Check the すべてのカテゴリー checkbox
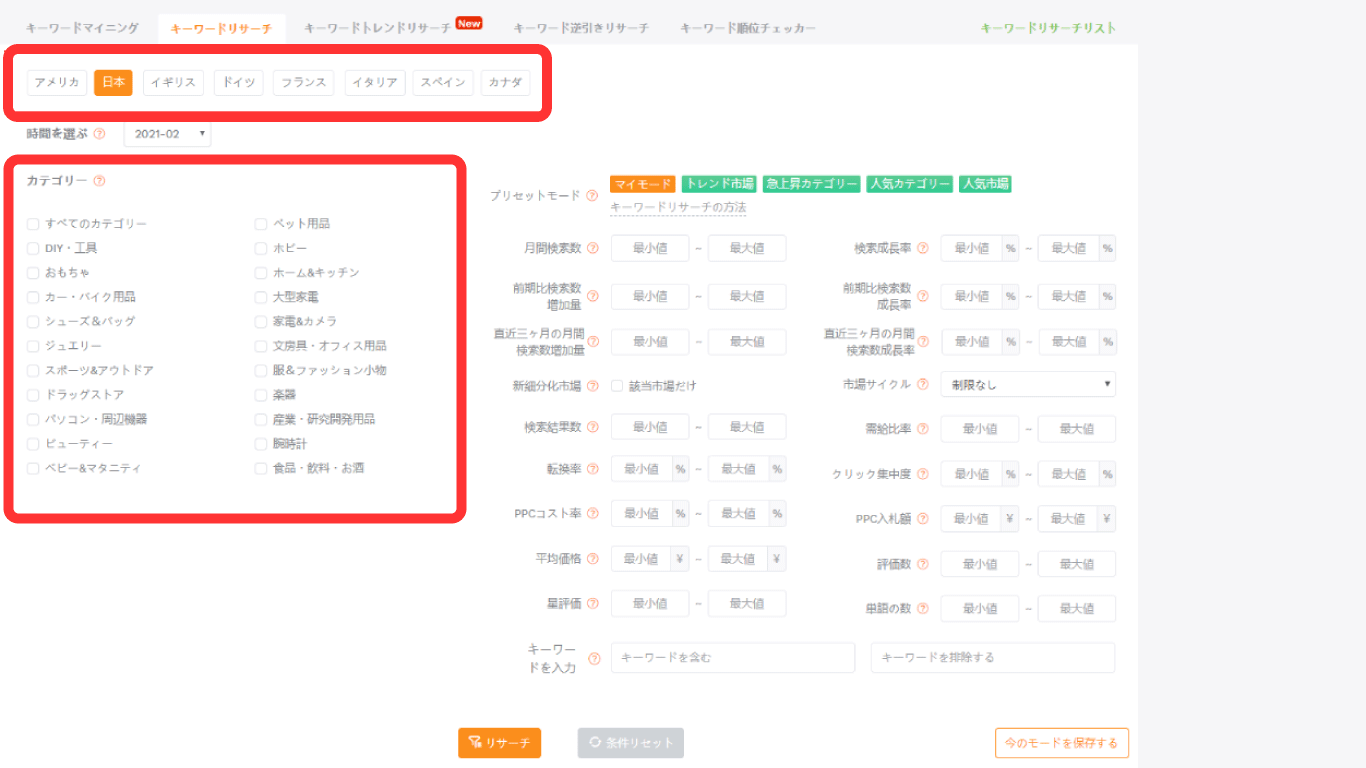Viewport: 1366px width, 768px height. click(33, 224)
